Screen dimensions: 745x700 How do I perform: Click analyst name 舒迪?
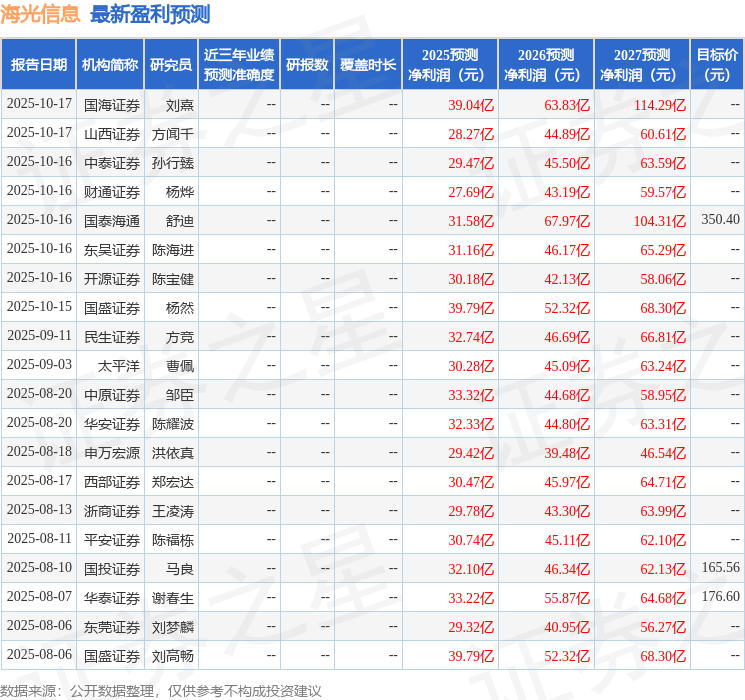180,221
